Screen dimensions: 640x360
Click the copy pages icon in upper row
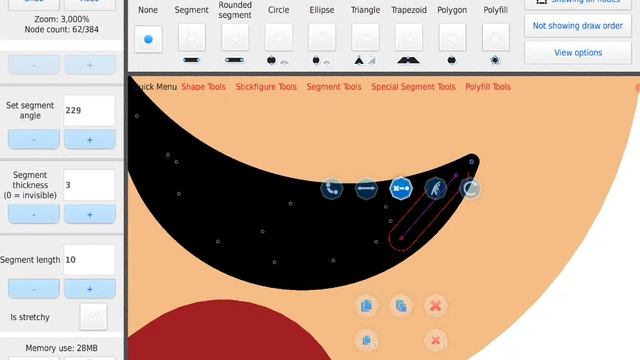pyautogui.click(x=366, y=306)
